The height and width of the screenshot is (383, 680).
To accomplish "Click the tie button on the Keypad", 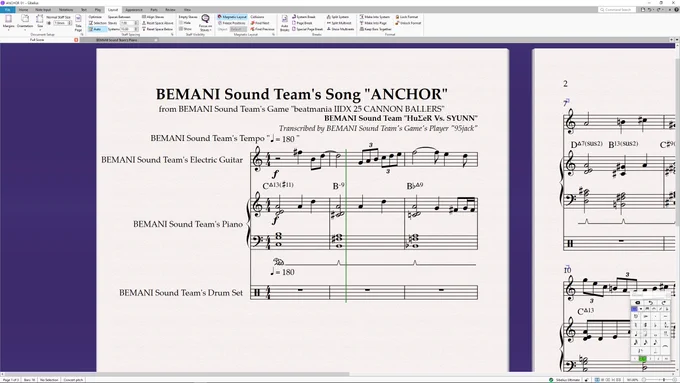I will pyautogui.click(x=666, y=346).
